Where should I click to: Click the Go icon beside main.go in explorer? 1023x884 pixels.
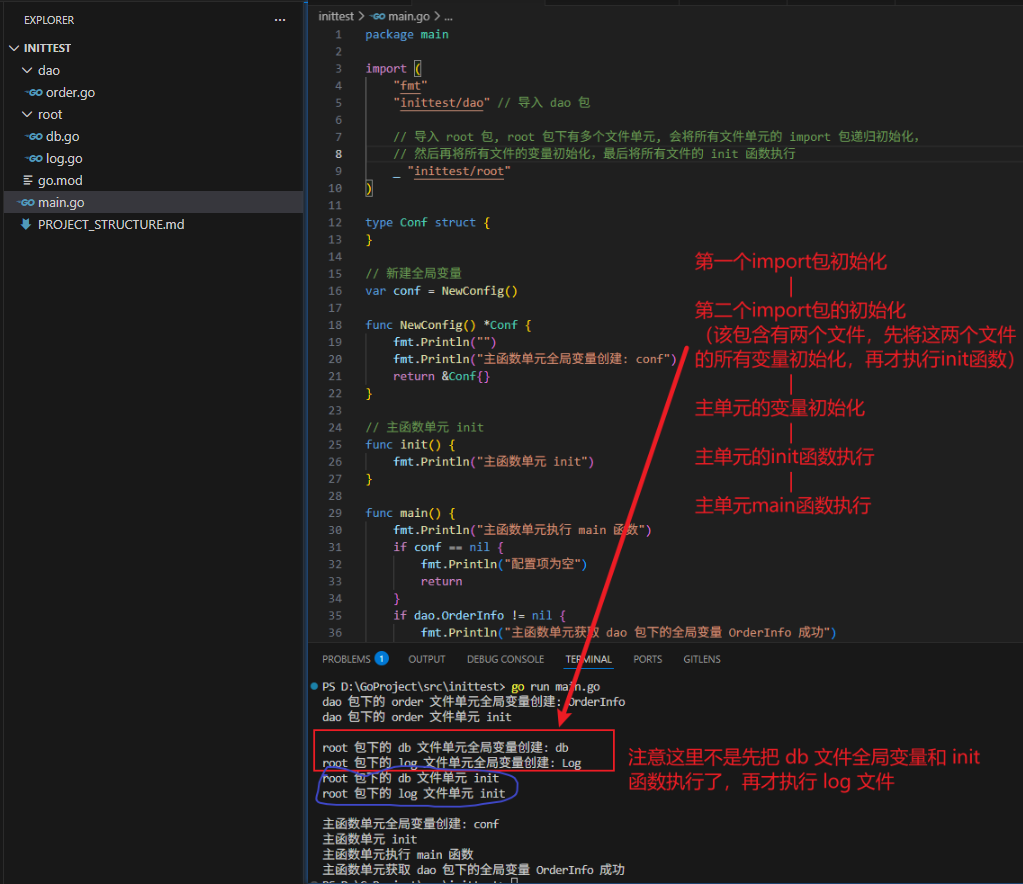26,202
